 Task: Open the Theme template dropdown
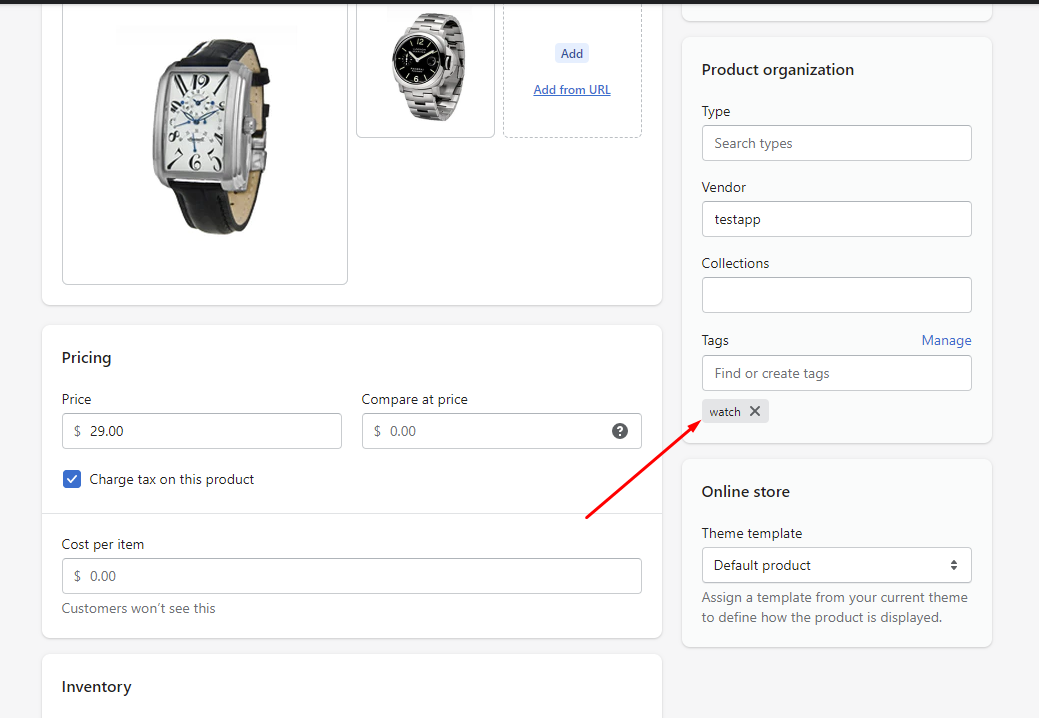click(x=836, y=565)
